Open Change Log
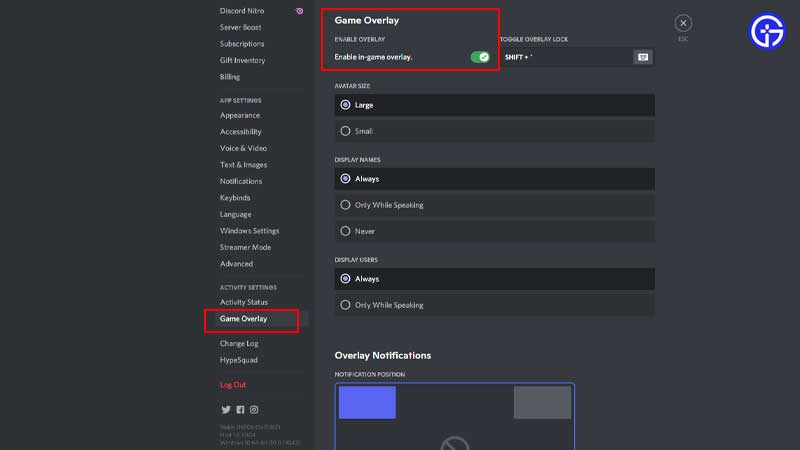 point(239,343)
